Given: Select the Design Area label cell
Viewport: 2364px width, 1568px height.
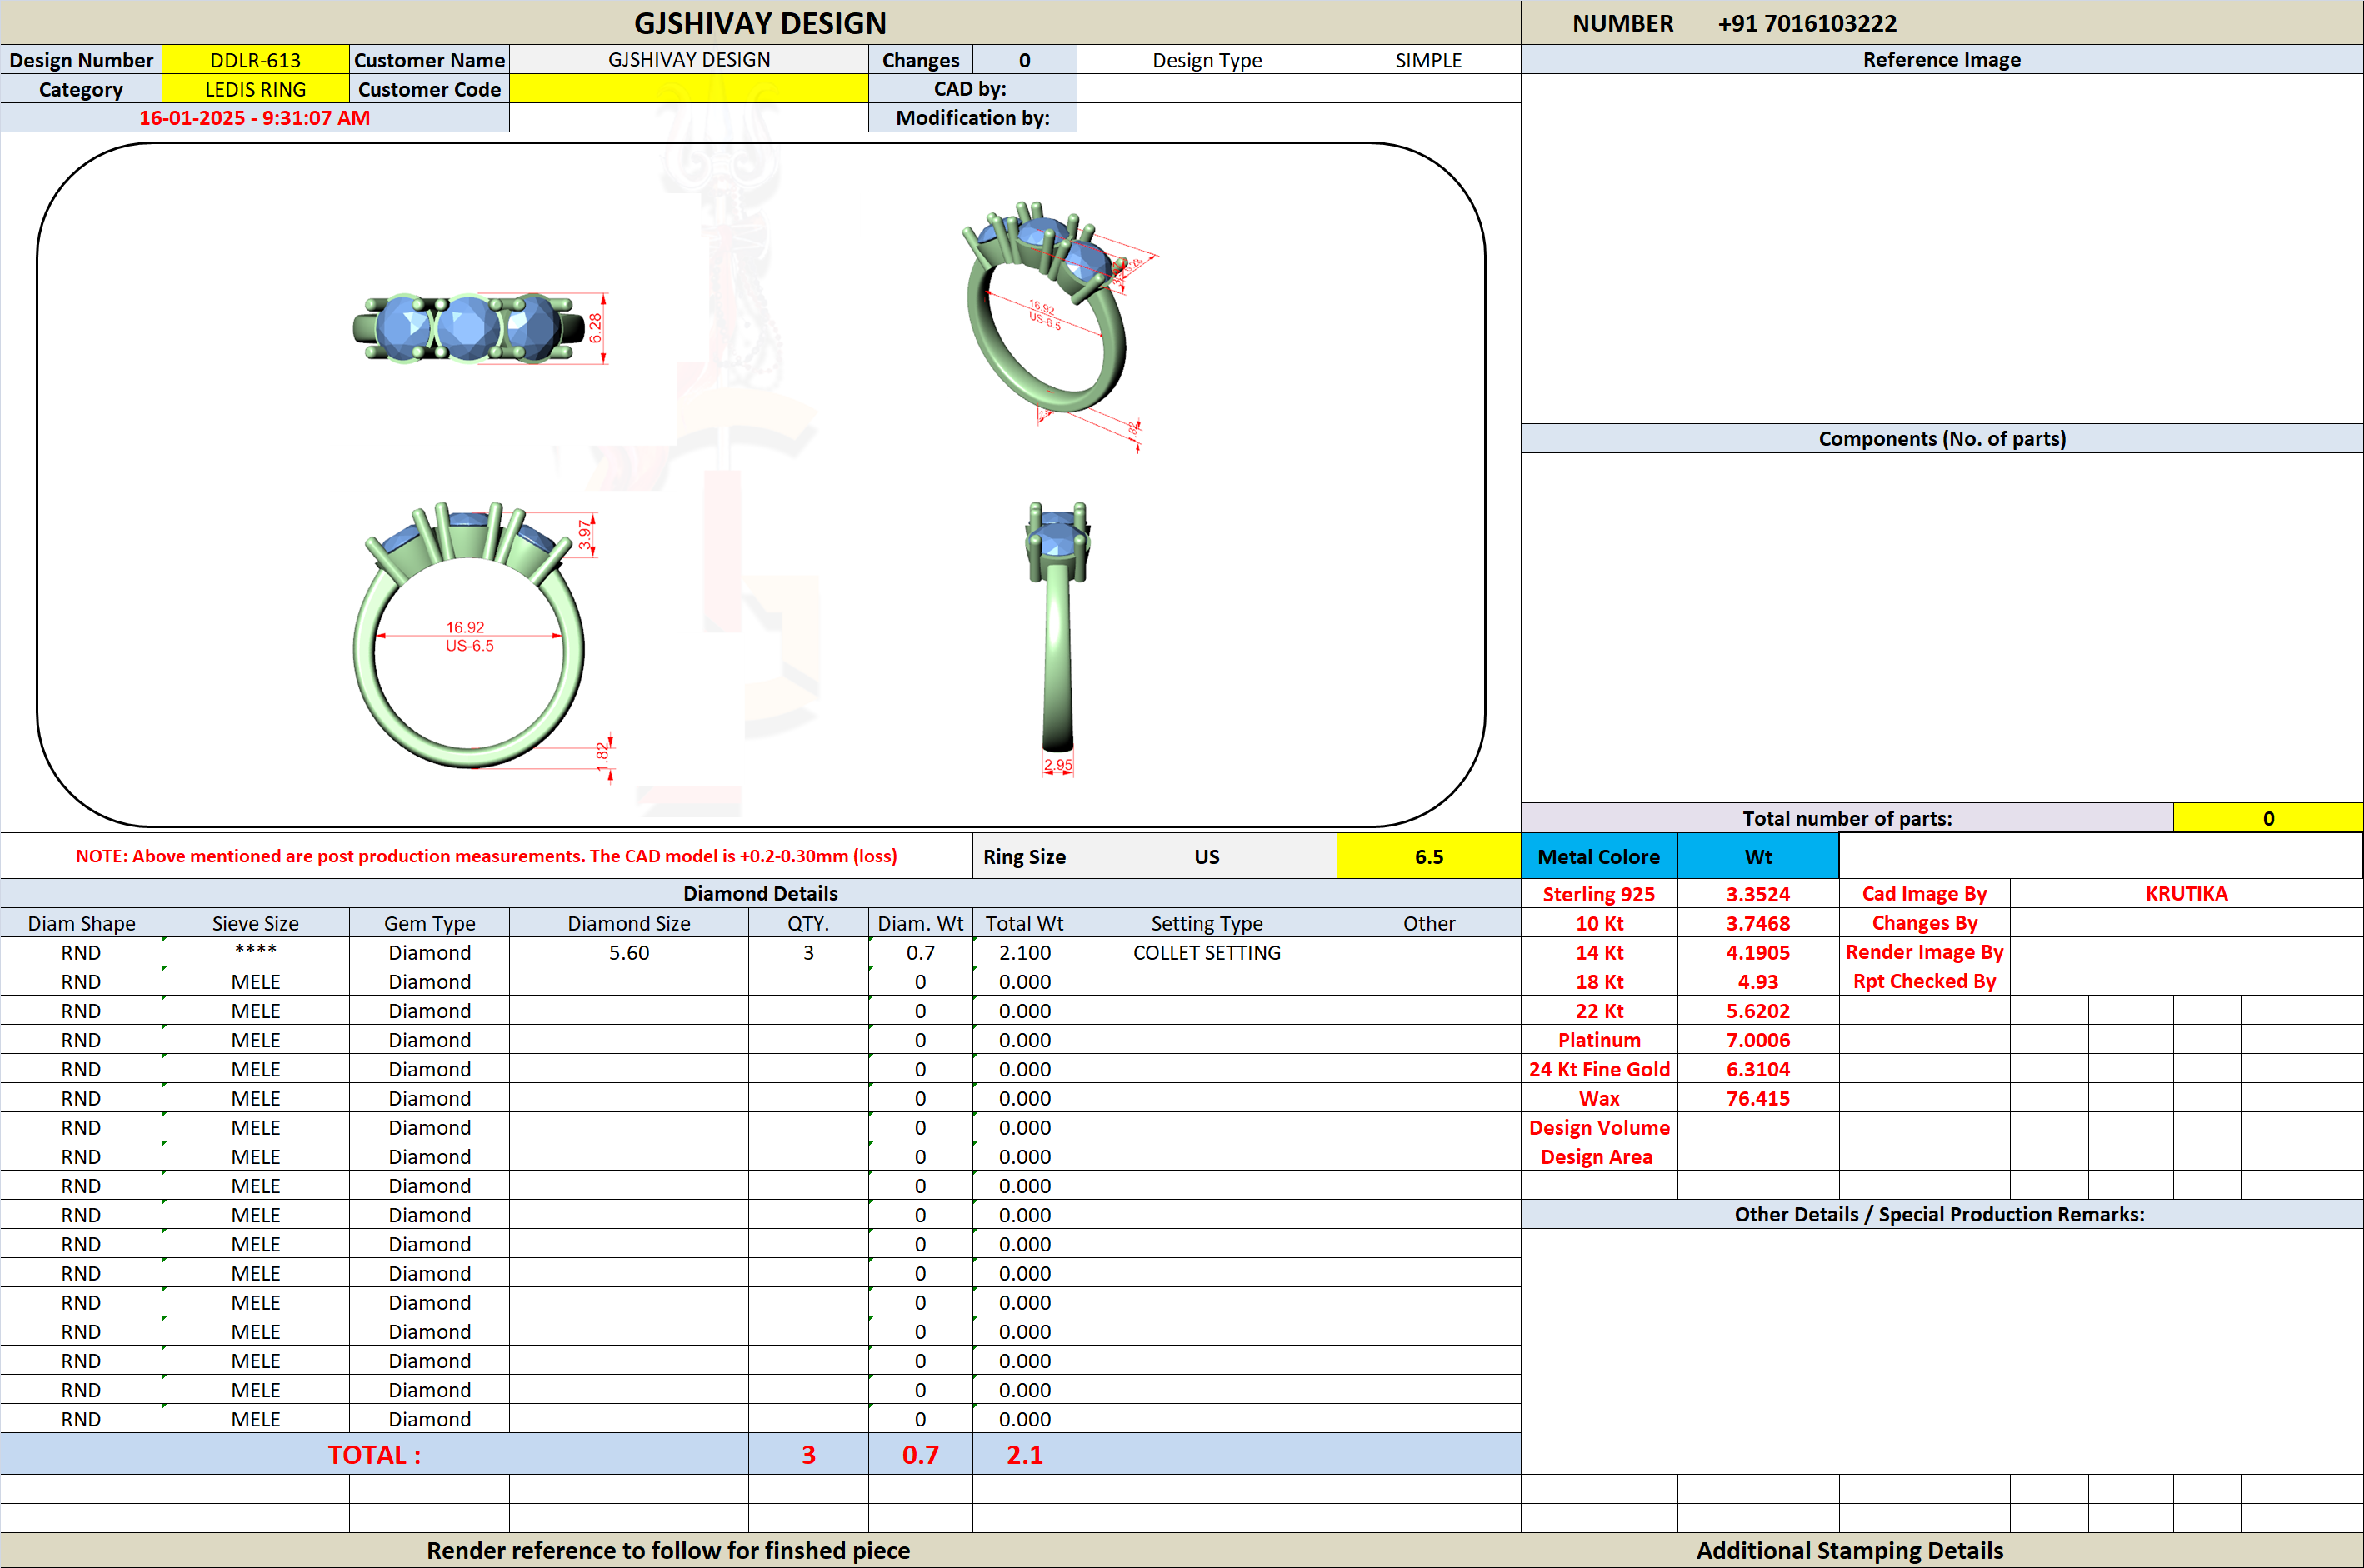Looking at the screenshot, I should tap(1598, 1156).
